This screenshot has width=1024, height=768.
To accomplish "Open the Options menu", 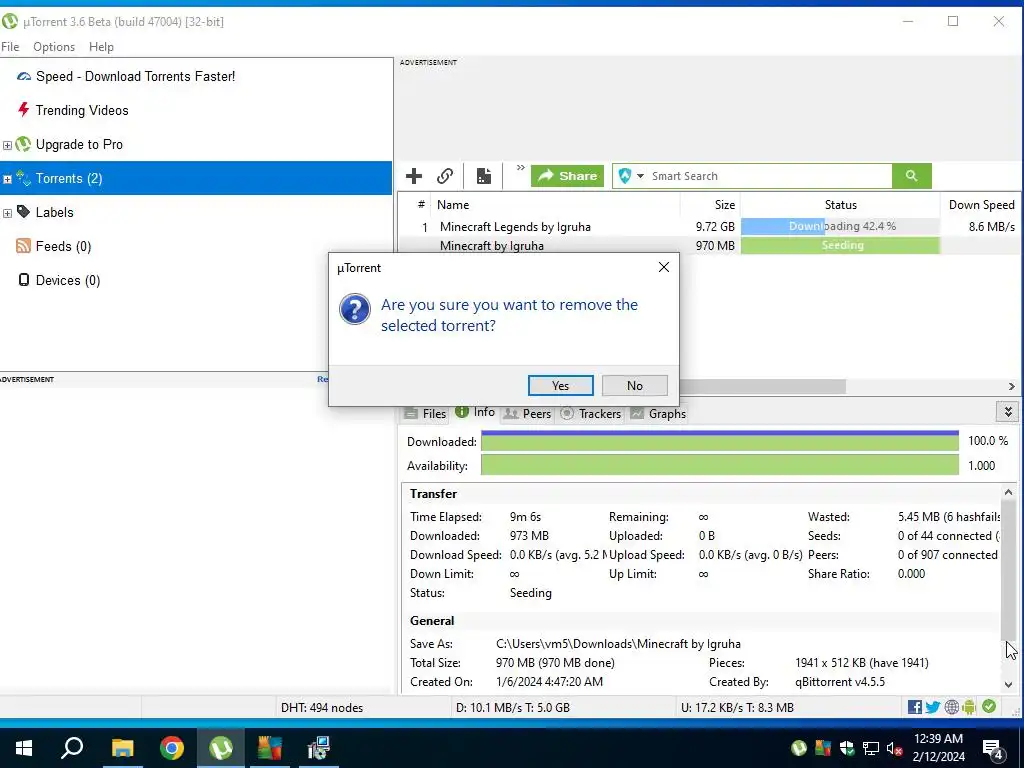I will (54, 47).
